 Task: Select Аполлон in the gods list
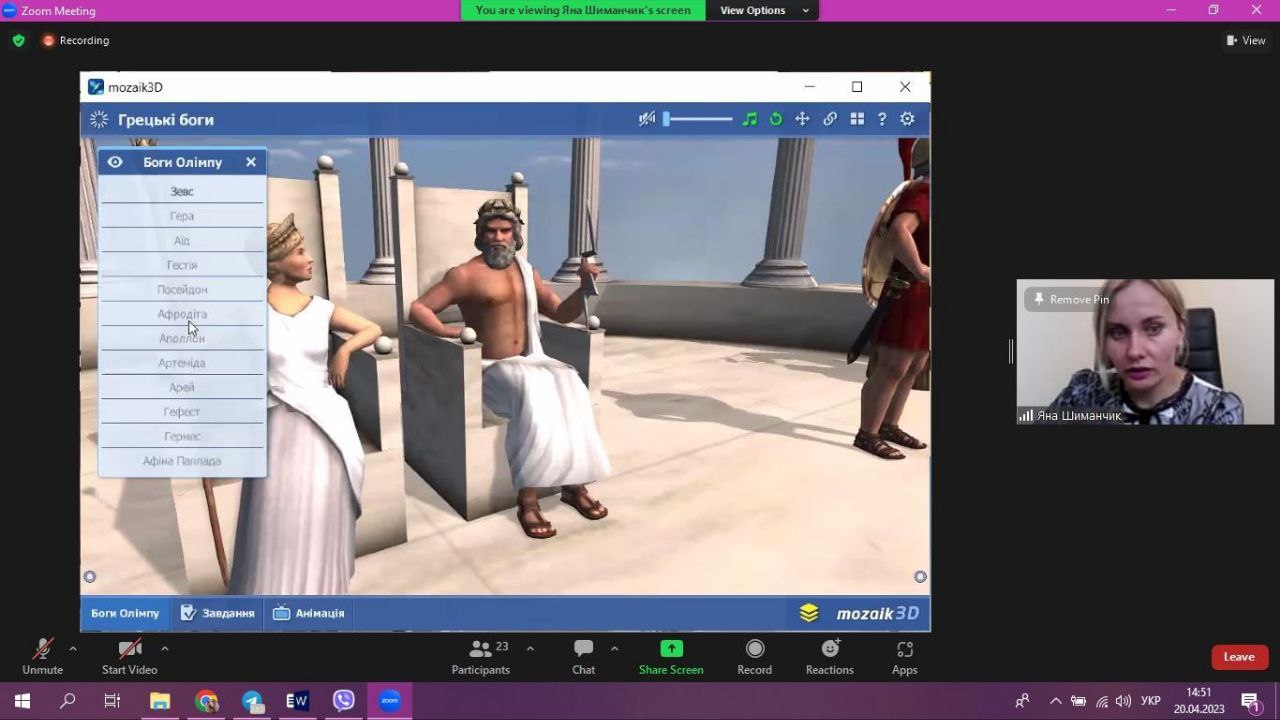(182, 338)
